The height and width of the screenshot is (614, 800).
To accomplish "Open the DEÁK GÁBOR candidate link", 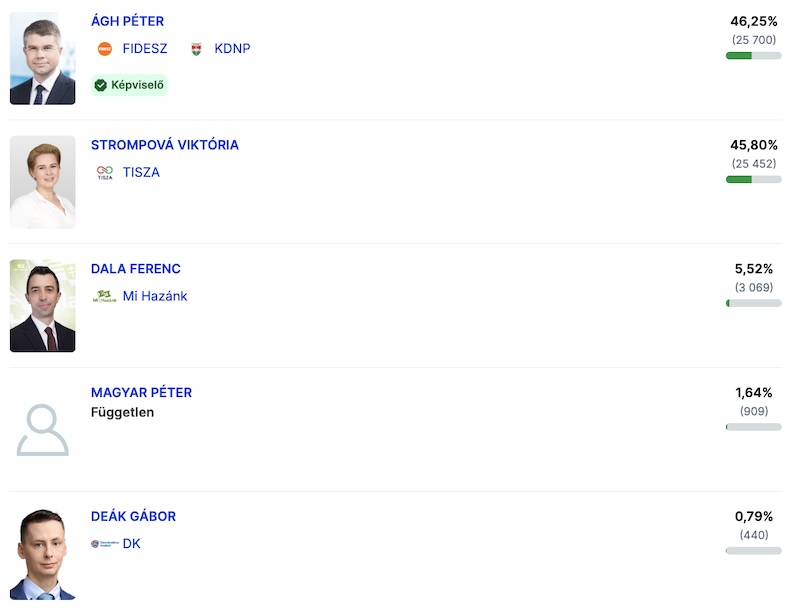I will click(133, 517).
